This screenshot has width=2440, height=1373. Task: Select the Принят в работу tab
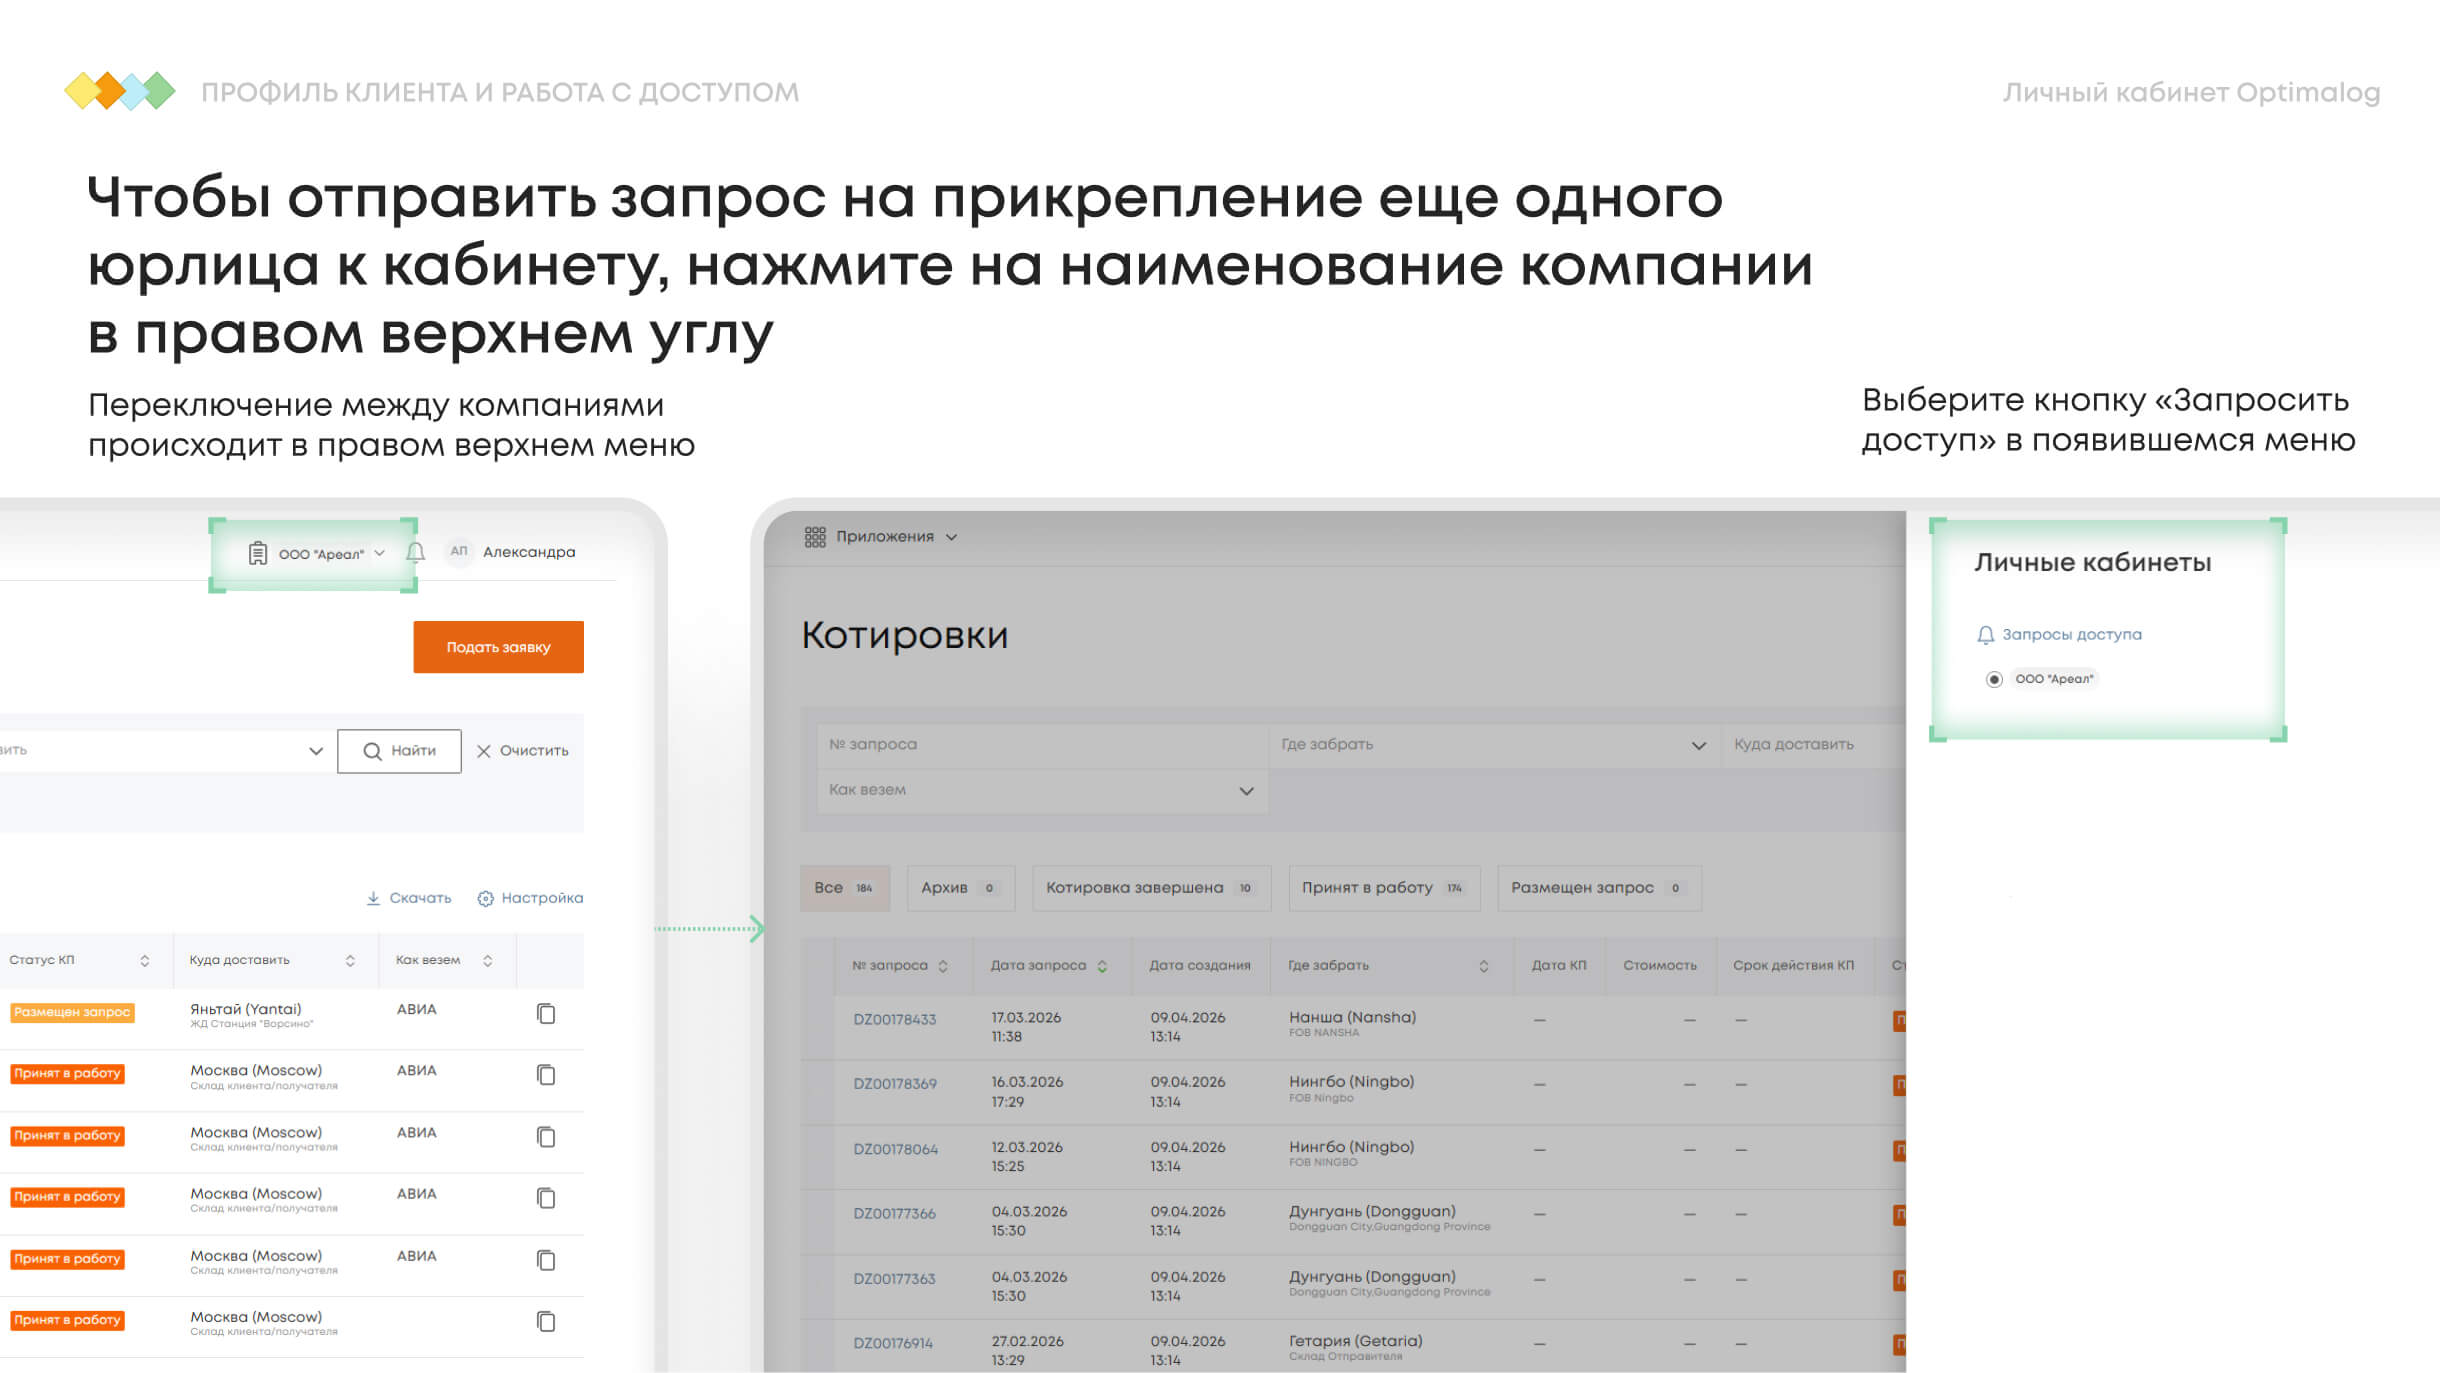1383,888
